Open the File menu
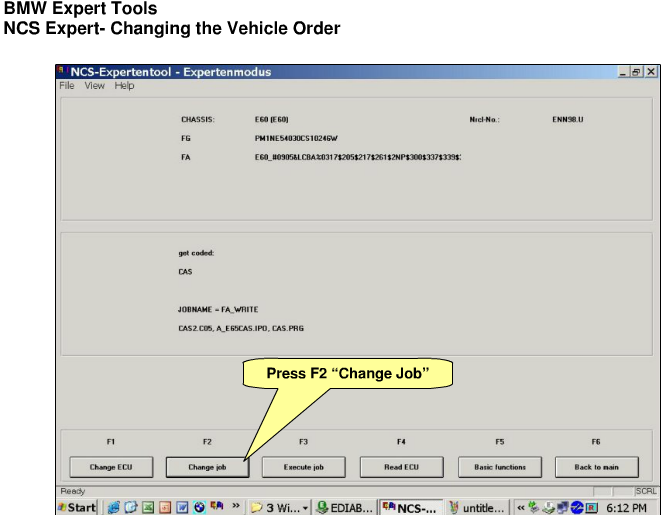The height and width of the screenshot is (515, 661). 67,86
